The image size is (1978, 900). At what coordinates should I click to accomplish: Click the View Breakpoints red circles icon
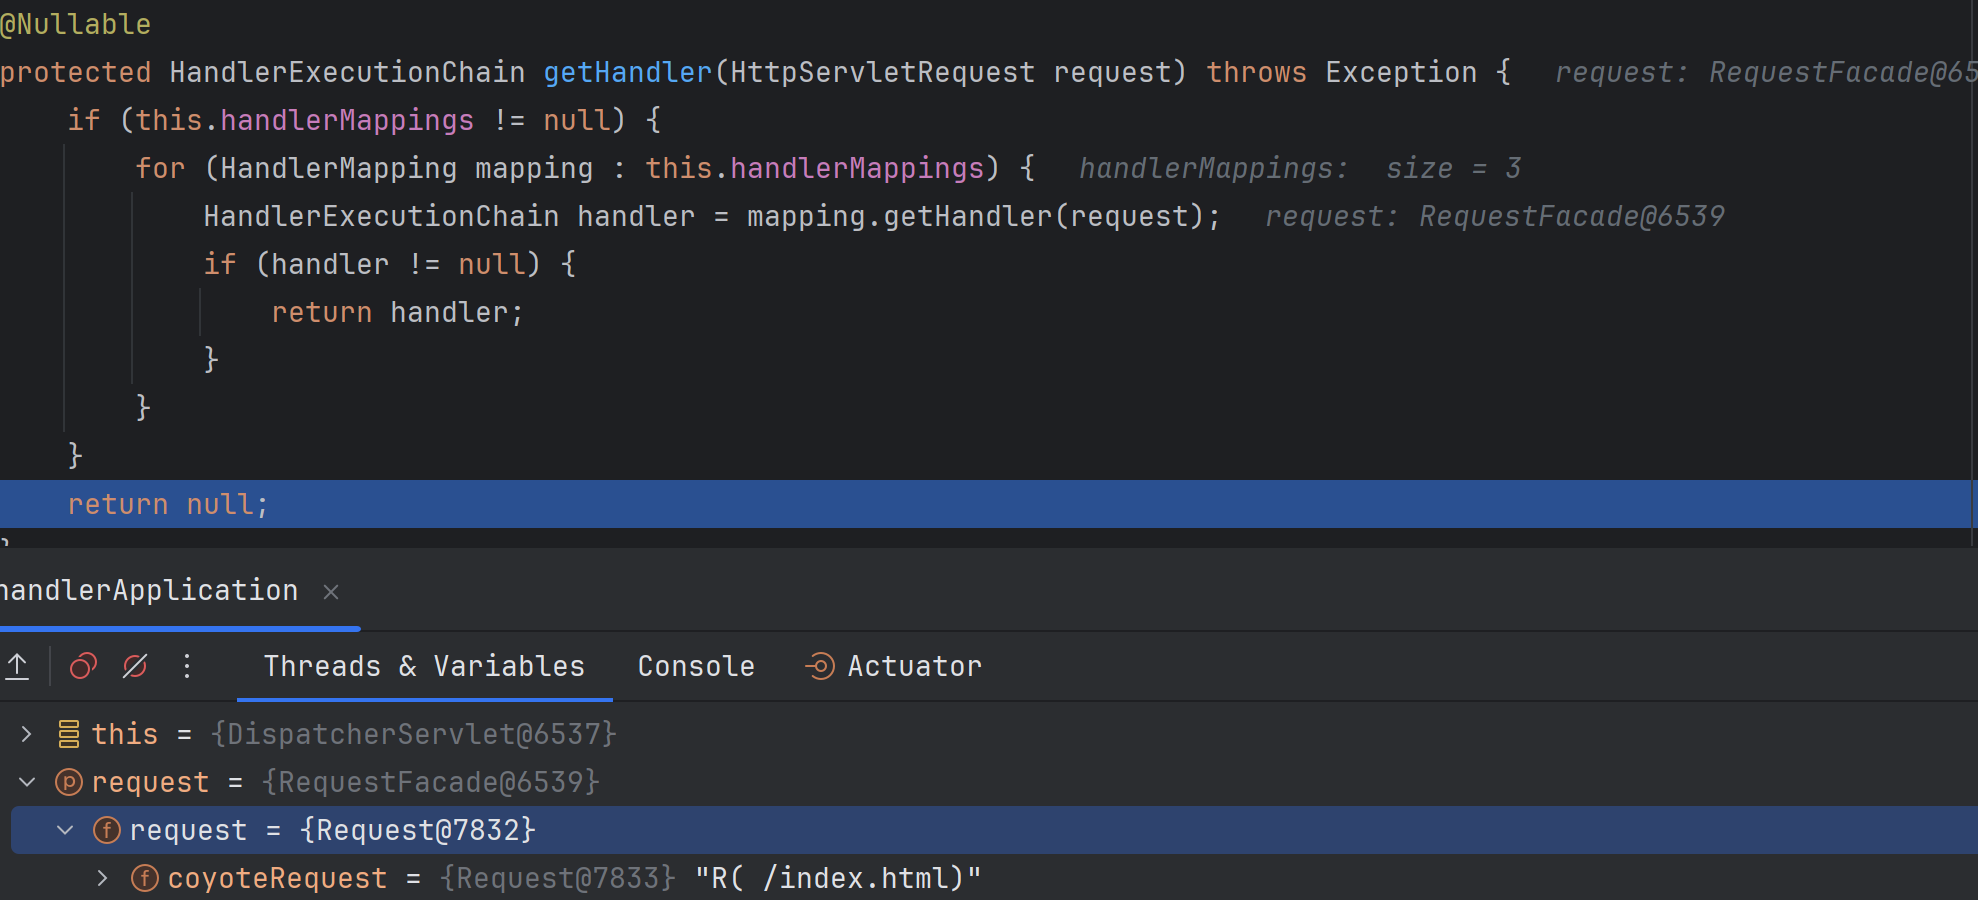tap(83, 666)
